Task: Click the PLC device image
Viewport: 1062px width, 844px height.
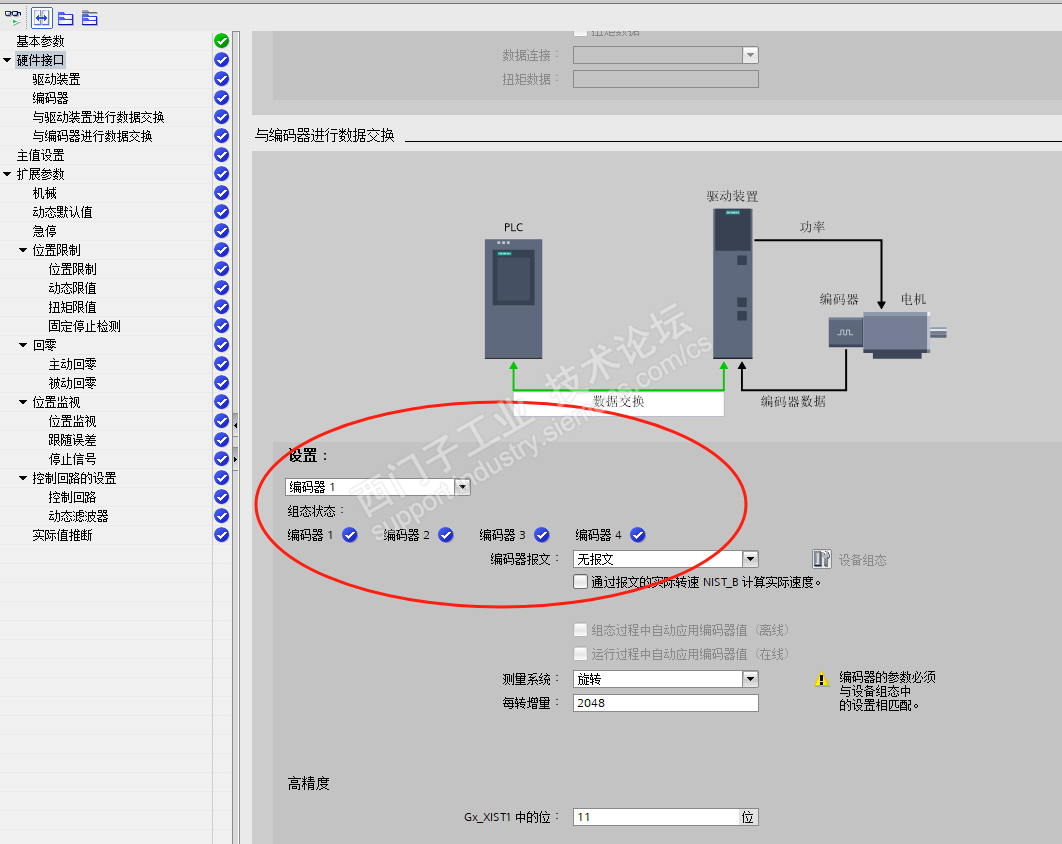Action: 513,299
